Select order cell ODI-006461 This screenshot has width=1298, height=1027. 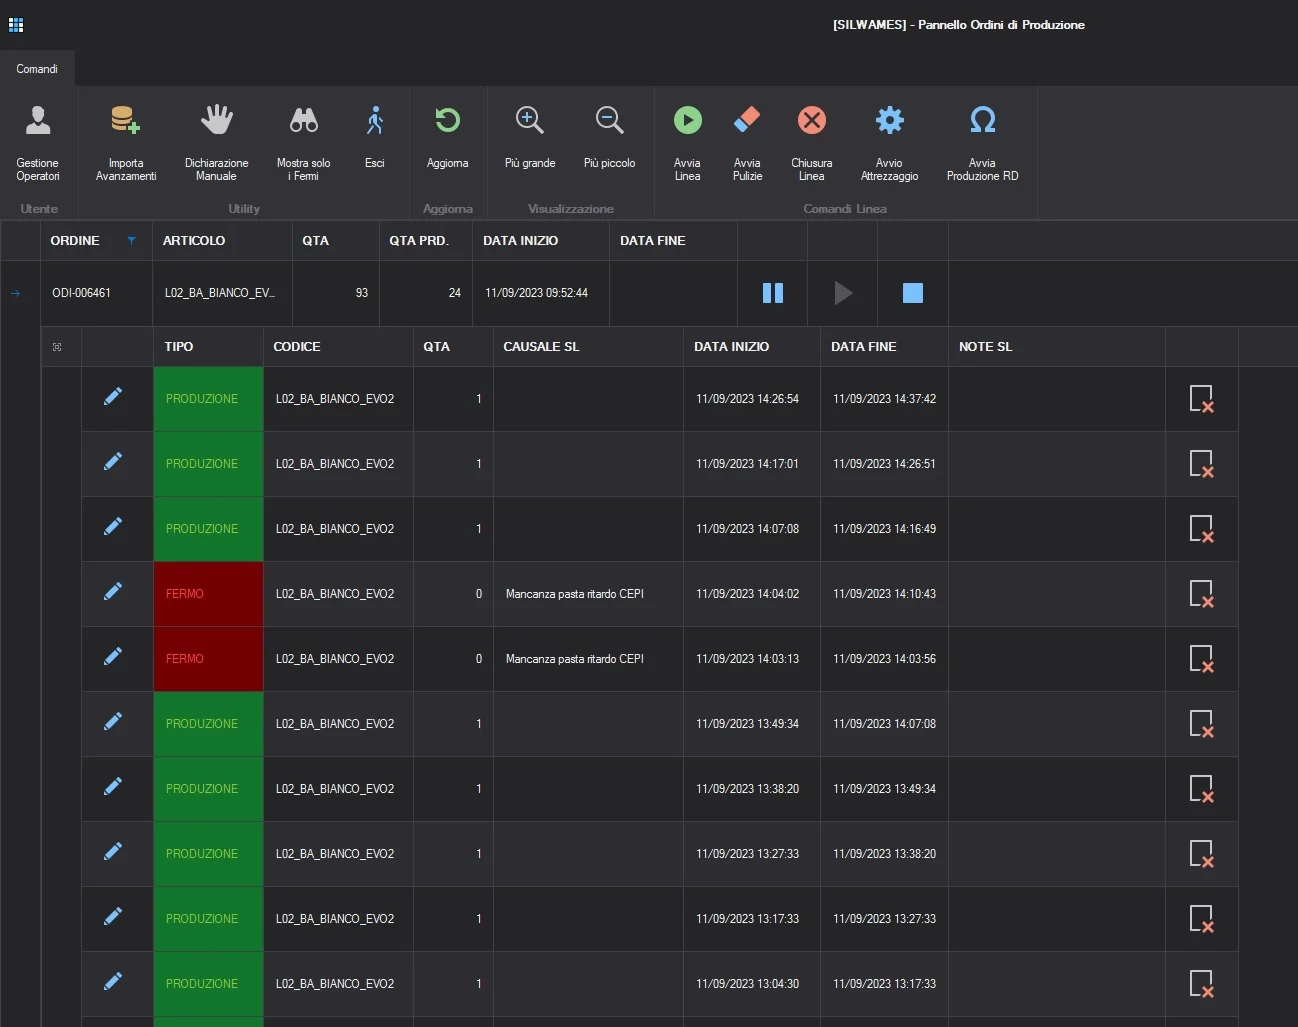coord(96,293)
